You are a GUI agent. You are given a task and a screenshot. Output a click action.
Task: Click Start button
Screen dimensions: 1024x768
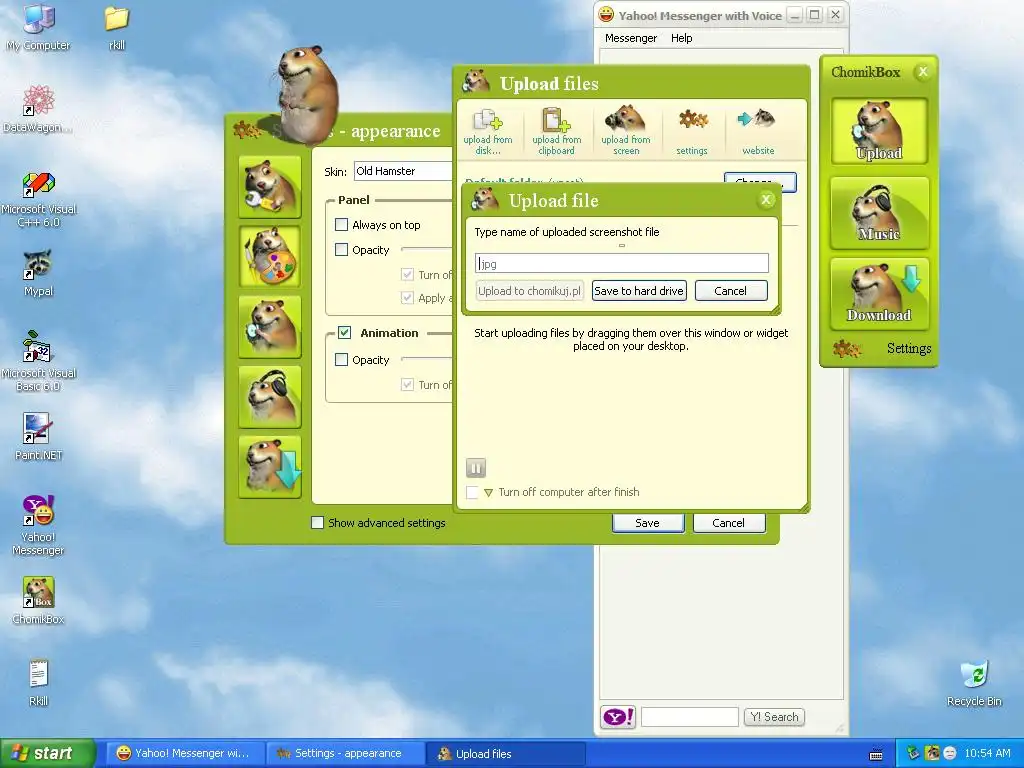[x=47, y=754]
